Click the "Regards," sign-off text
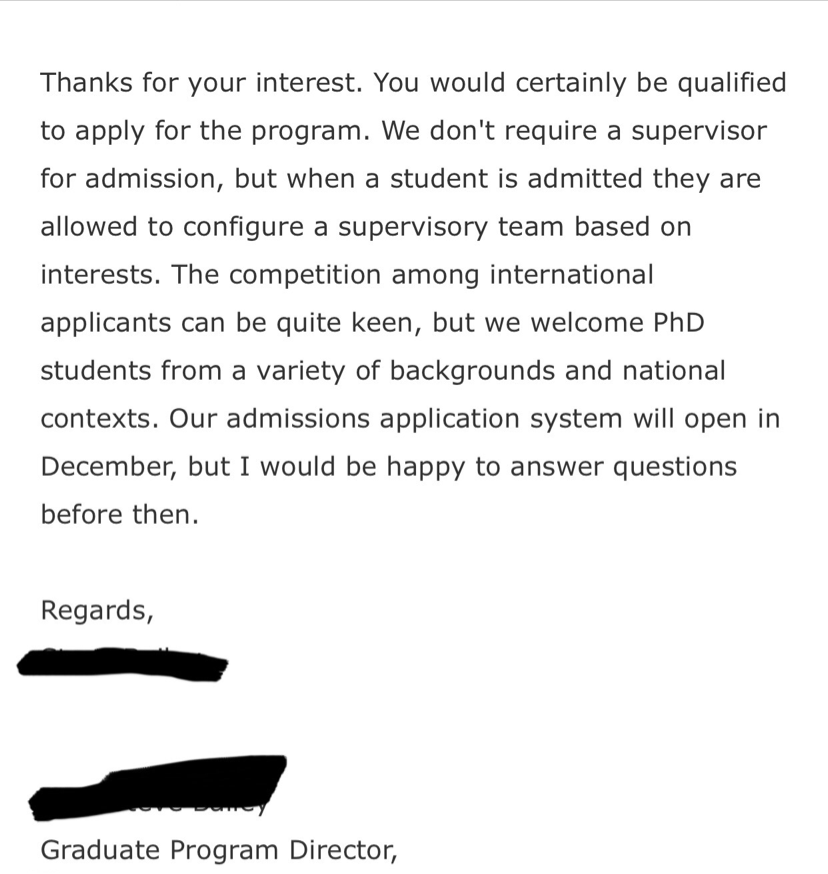This screenshot has width=828, height=874. 97,610
